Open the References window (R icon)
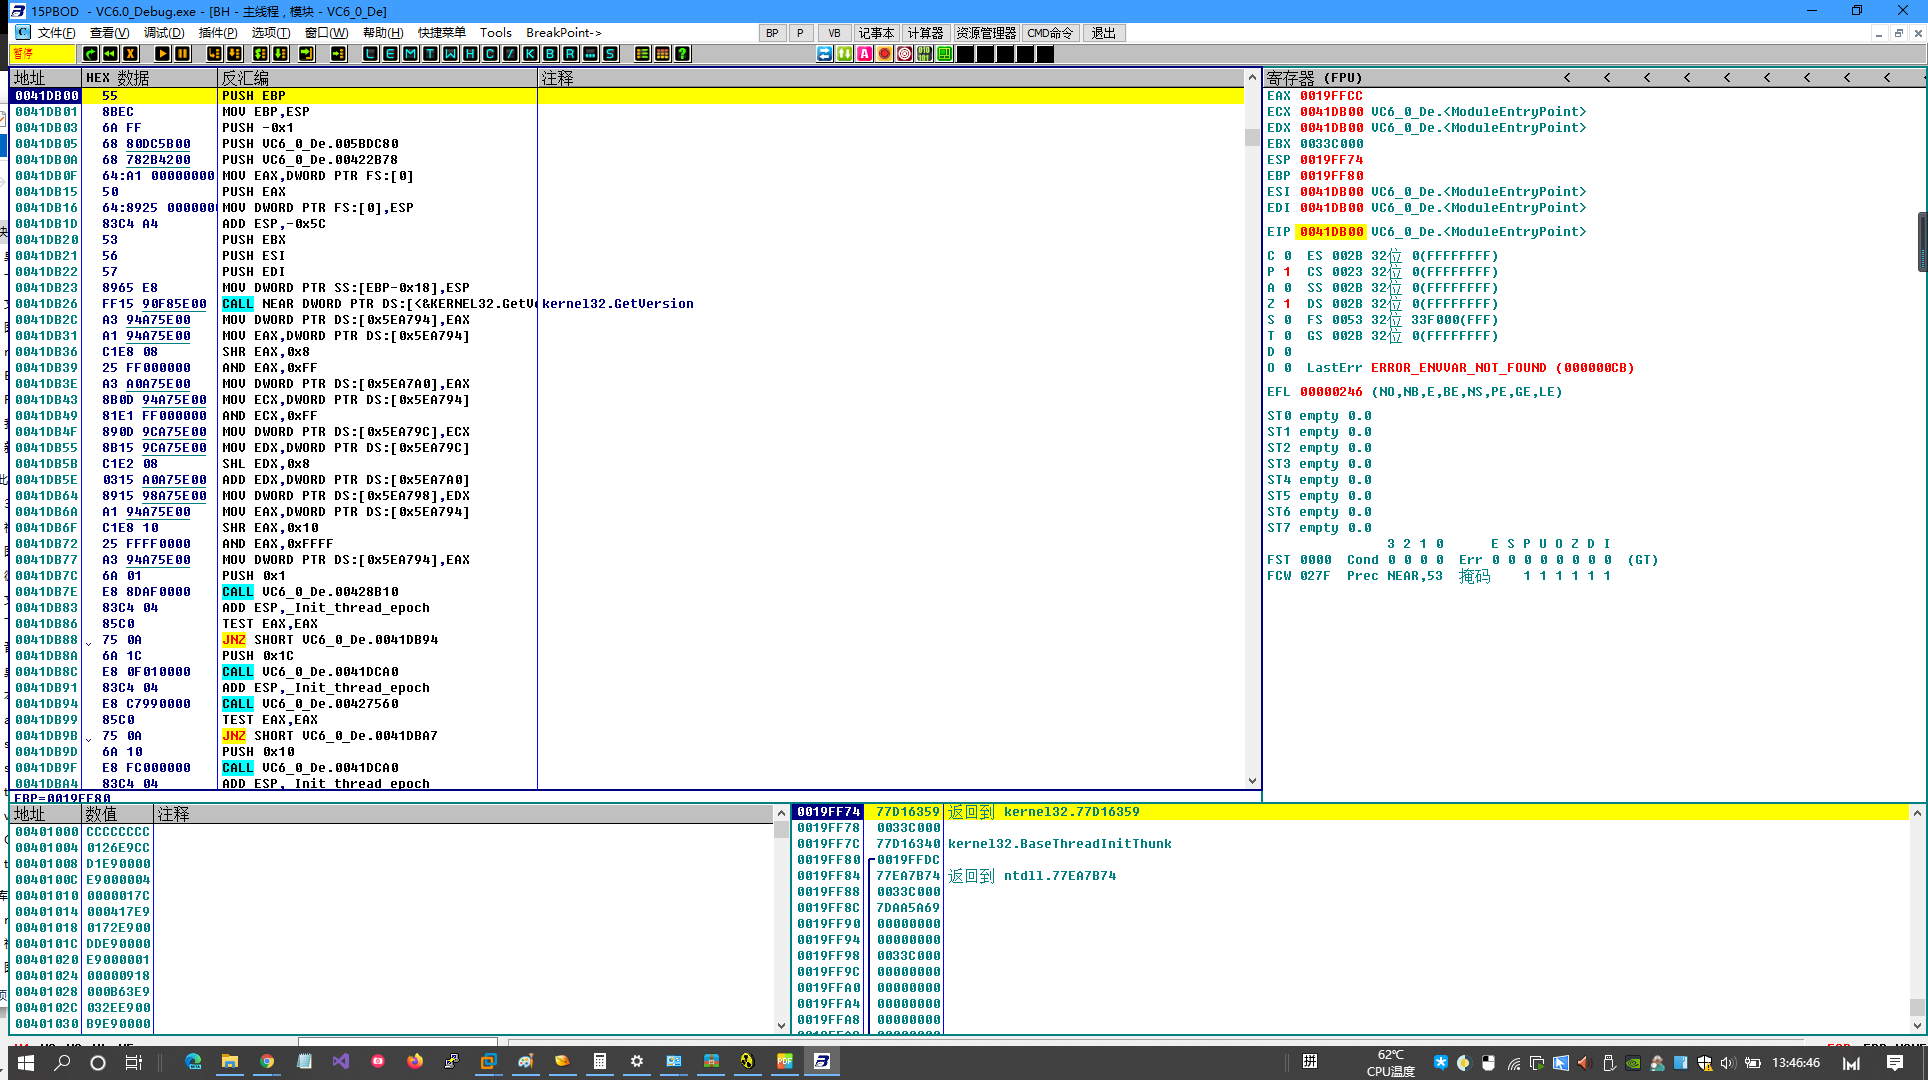Screen dimensions: 1928x1080 [570, 54]
